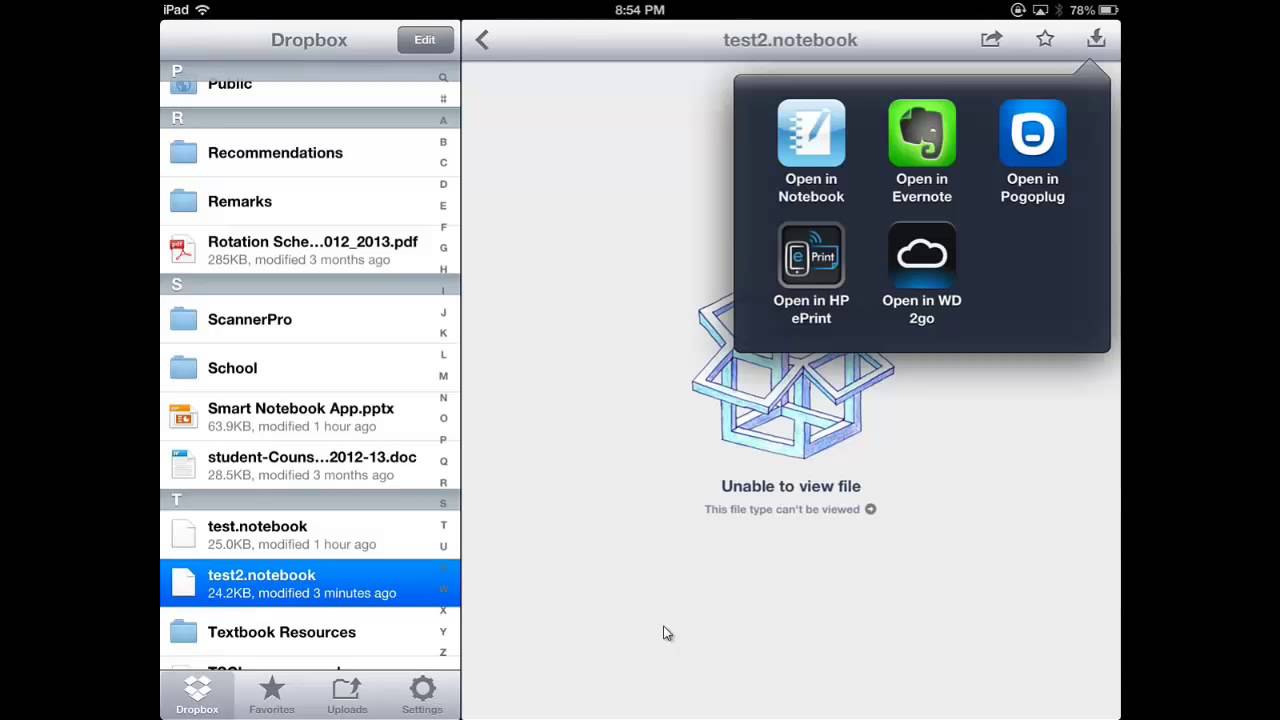Open the Public folder
1280x720 pixels.
310,88
